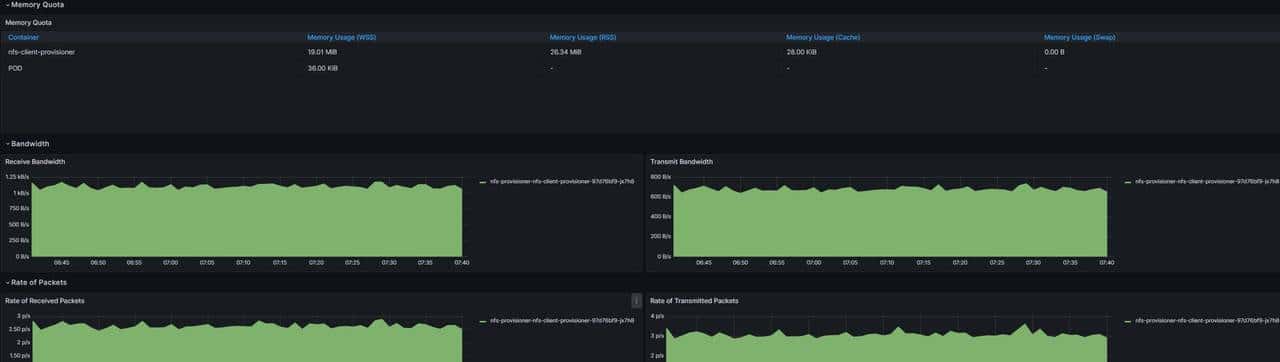
Task: Click the 1.25 kB/s axis label on Receive Bandwidth
Action: (17, 176)
